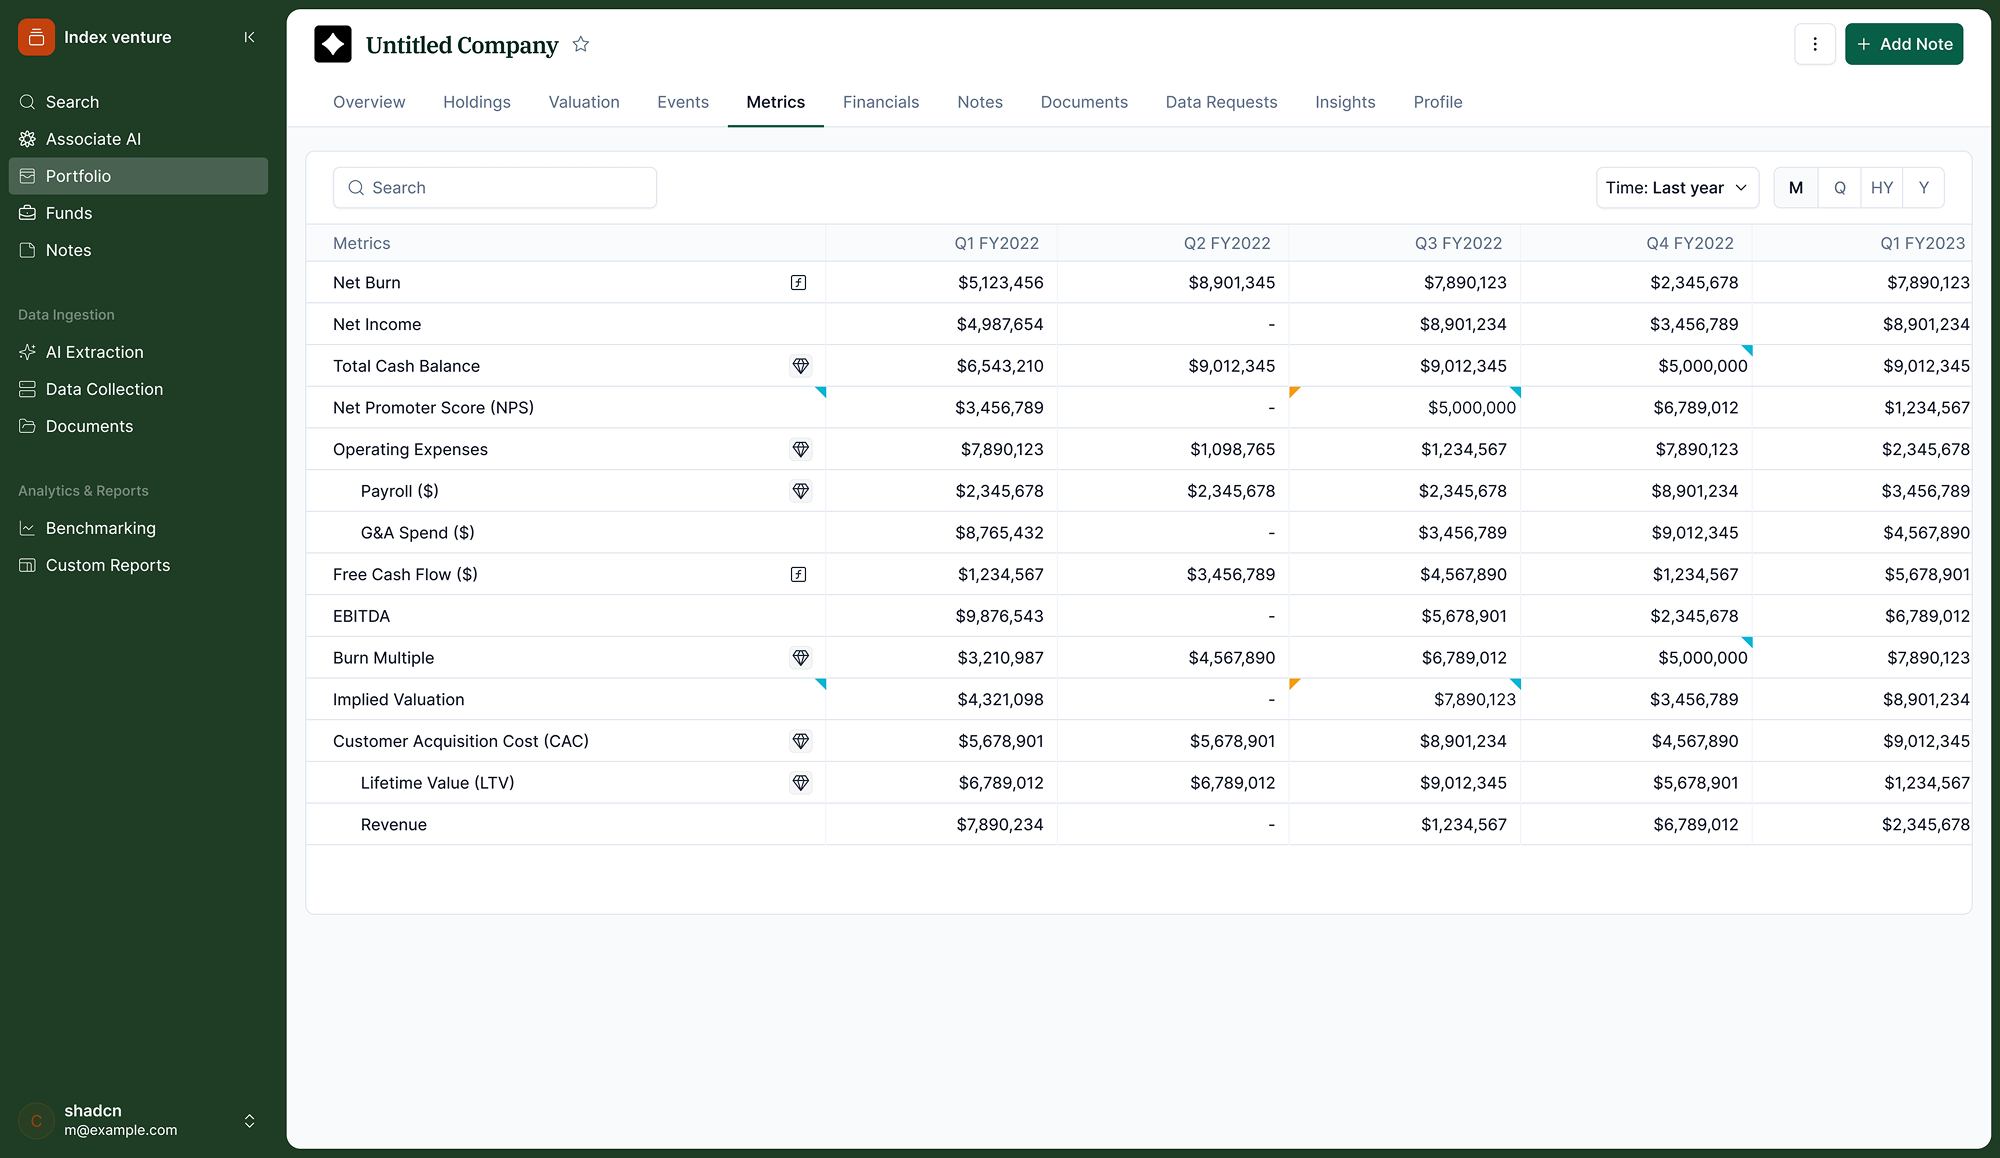Click the $8,765,432 G&A Spend cell
Viewport: 2000px width, 1158px height.
coord(999,533)
